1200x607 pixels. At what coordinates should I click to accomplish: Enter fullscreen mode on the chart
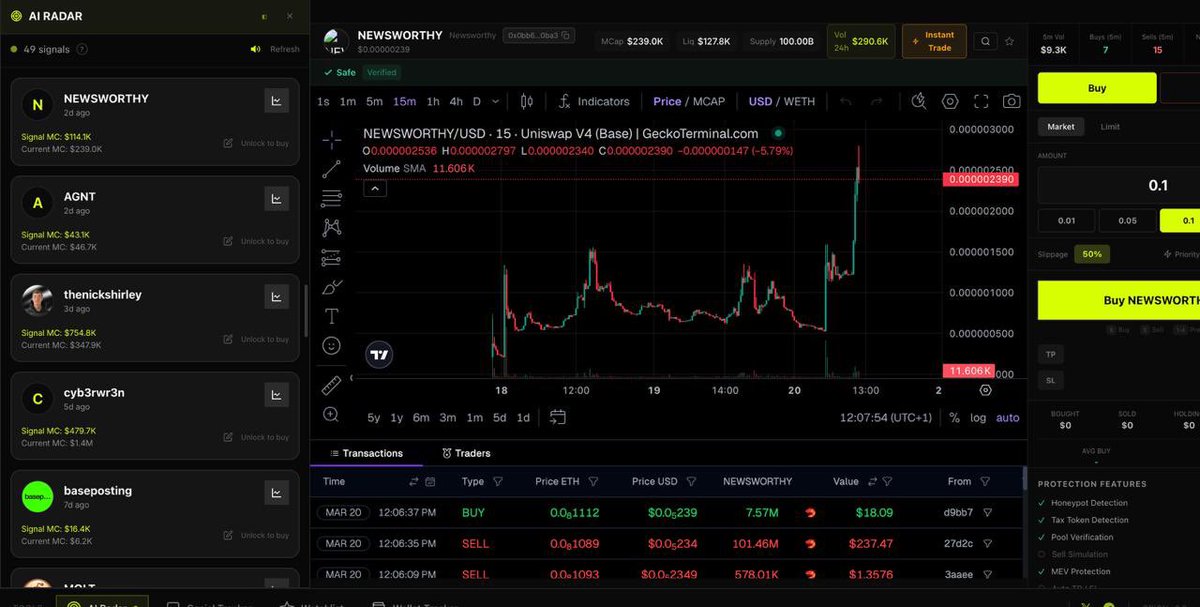pyautogui.click(x=981, y=101)
